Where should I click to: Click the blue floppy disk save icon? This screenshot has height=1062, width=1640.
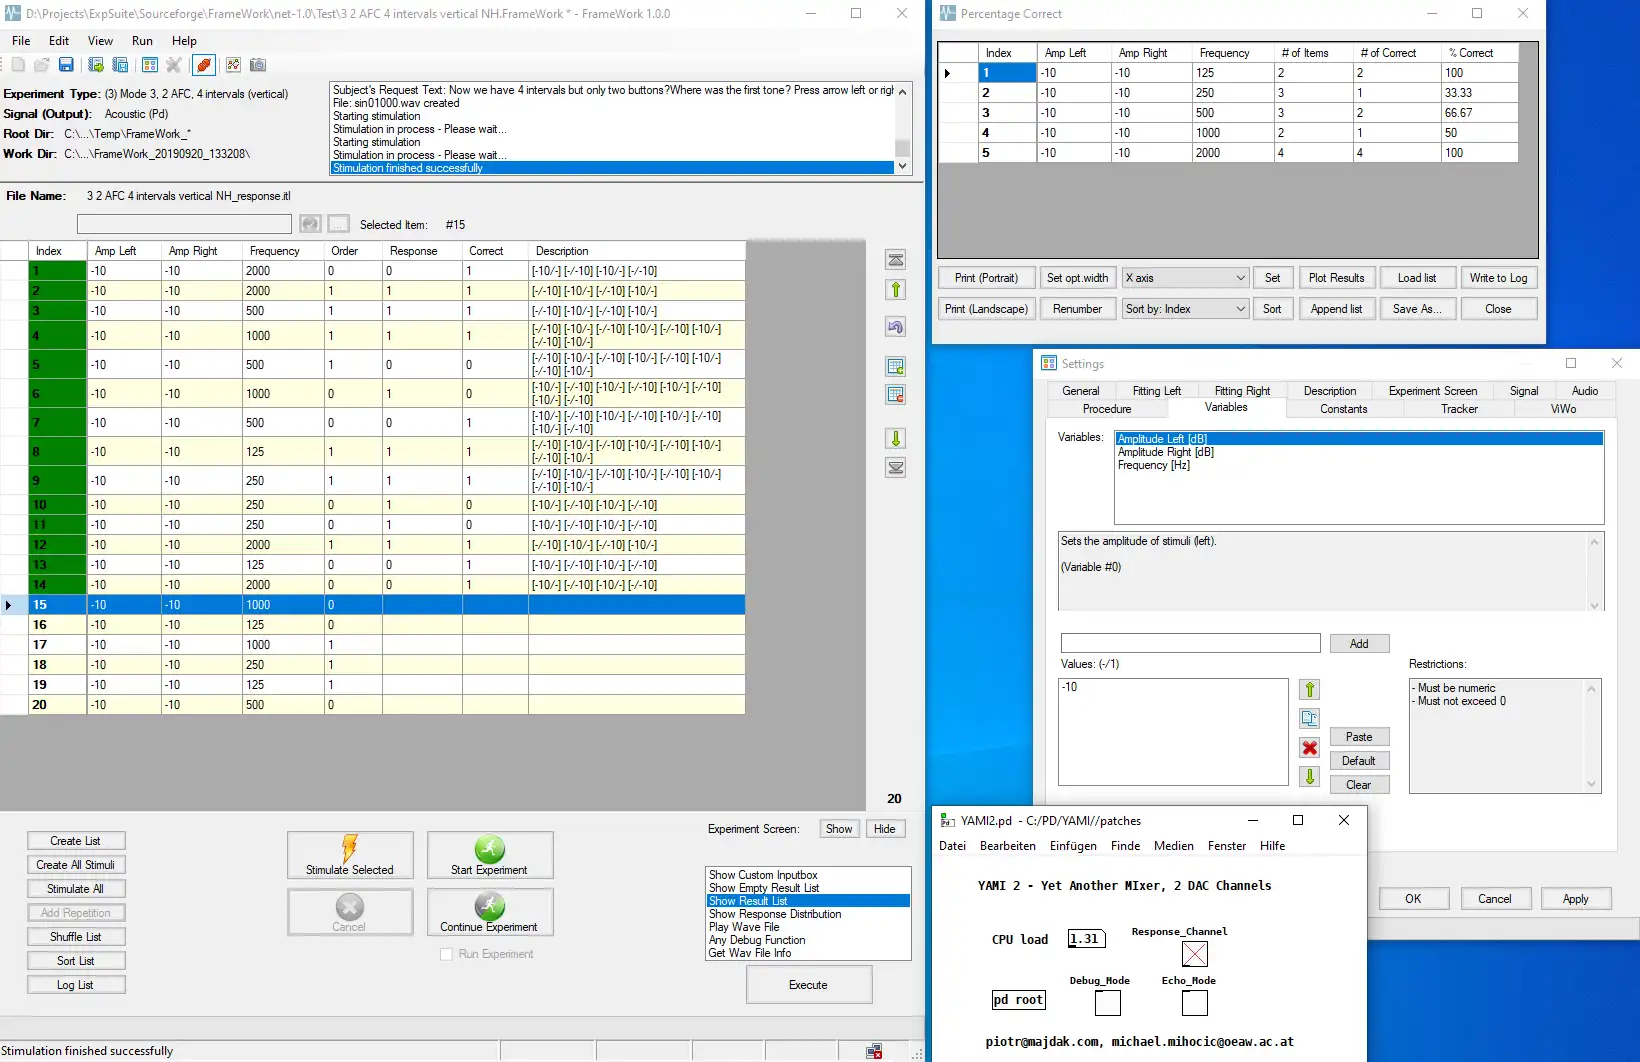pyautogui.click(x=66, y=65)
